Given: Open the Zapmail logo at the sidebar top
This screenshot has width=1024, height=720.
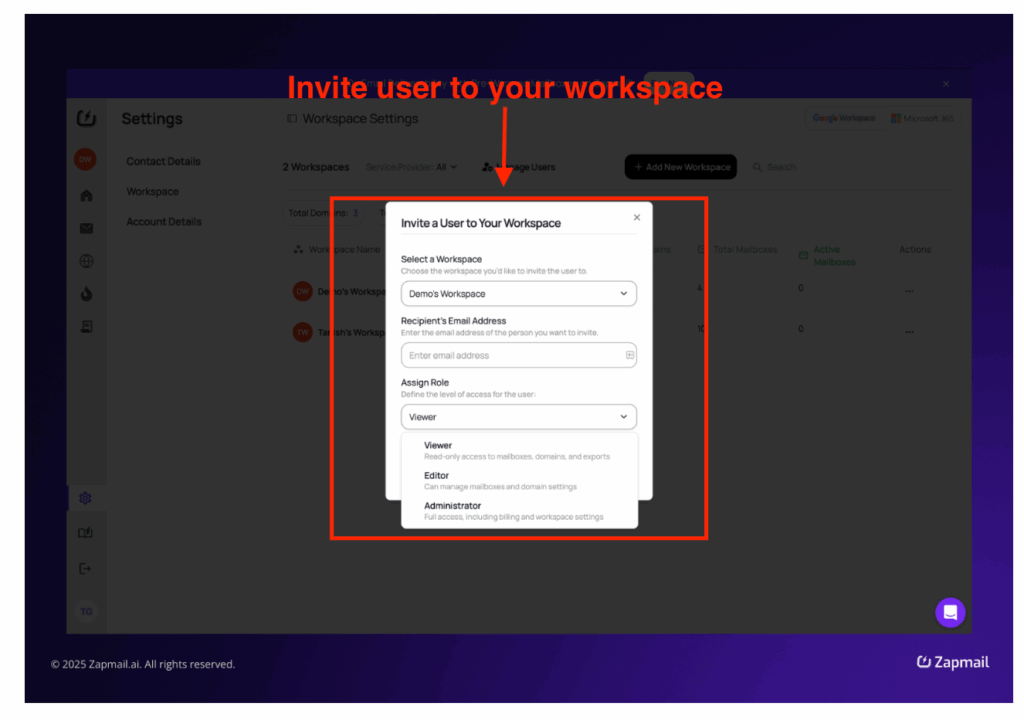Looking at the screenshot, I should (x=86, y=118).
